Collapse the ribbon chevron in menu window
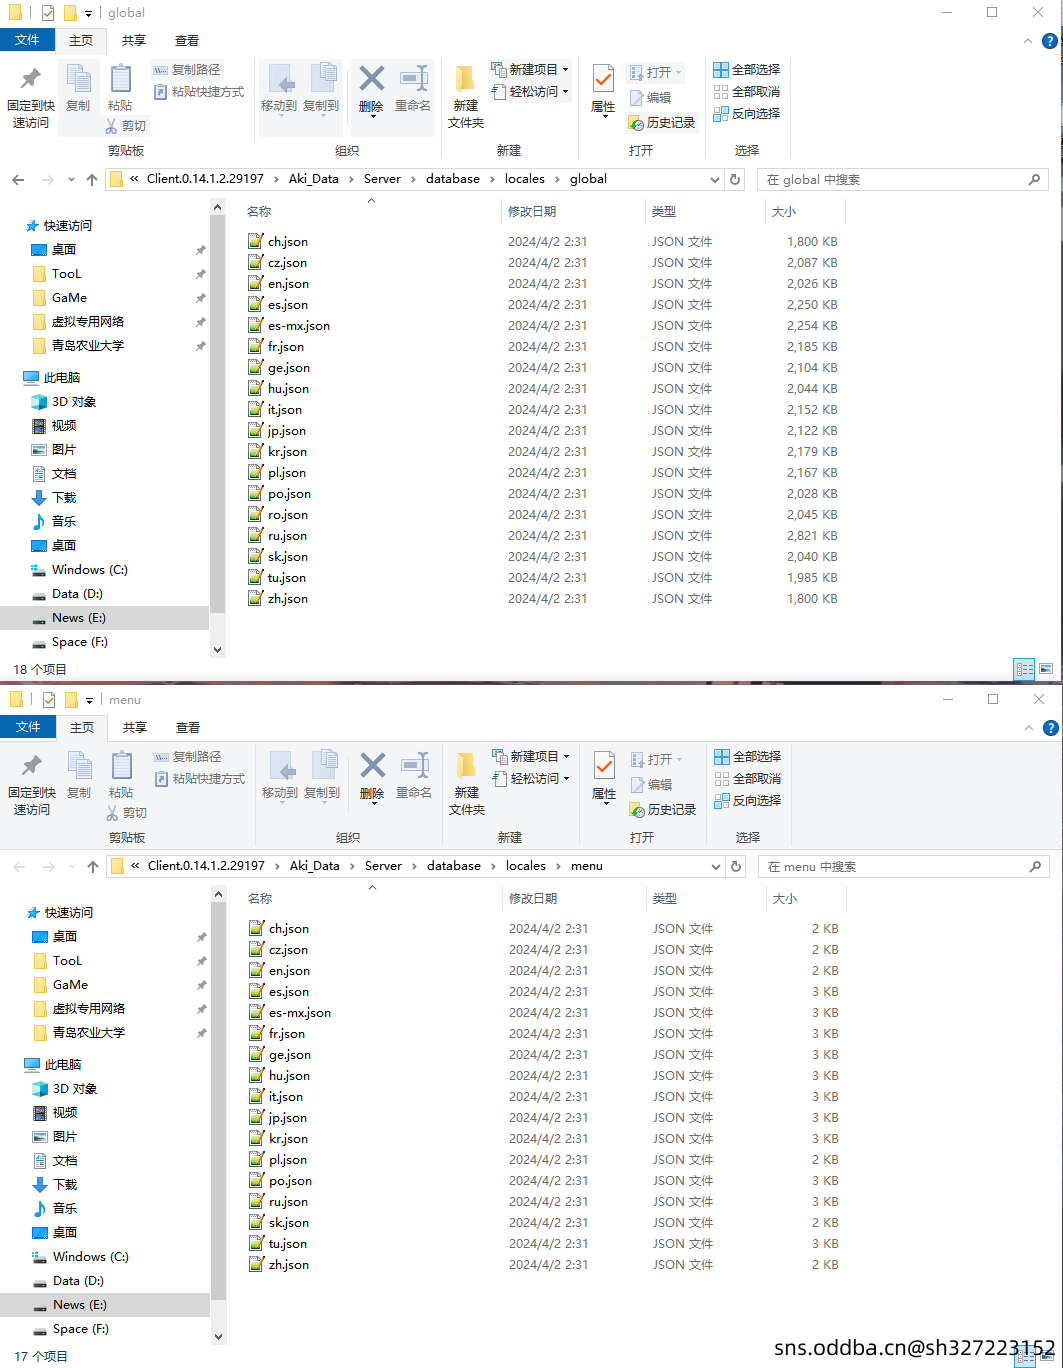Viewport: 1063px width, 1368px height. [x=1028, y=728]
